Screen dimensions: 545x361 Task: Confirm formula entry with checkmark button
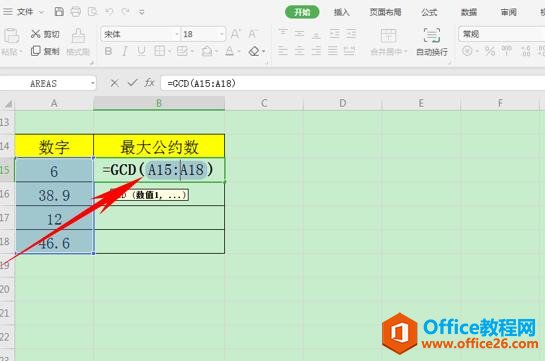(x=132, y=83)
